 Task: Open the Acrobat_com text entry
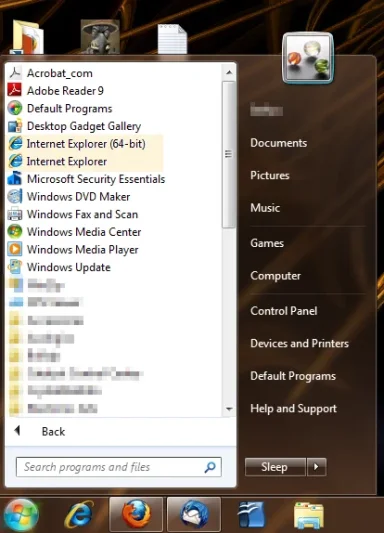(60, 73)
